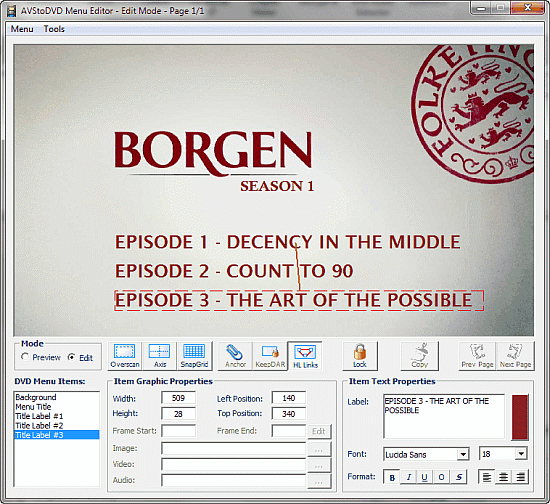Click the Width input field
Screen dimensions: 550x504
(179, 398)
